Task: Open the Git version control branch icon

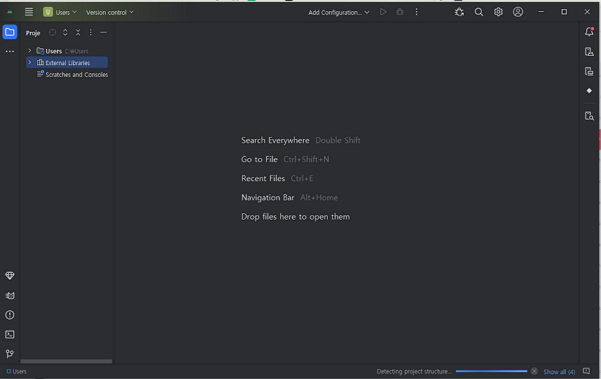Action: [10, 354]
